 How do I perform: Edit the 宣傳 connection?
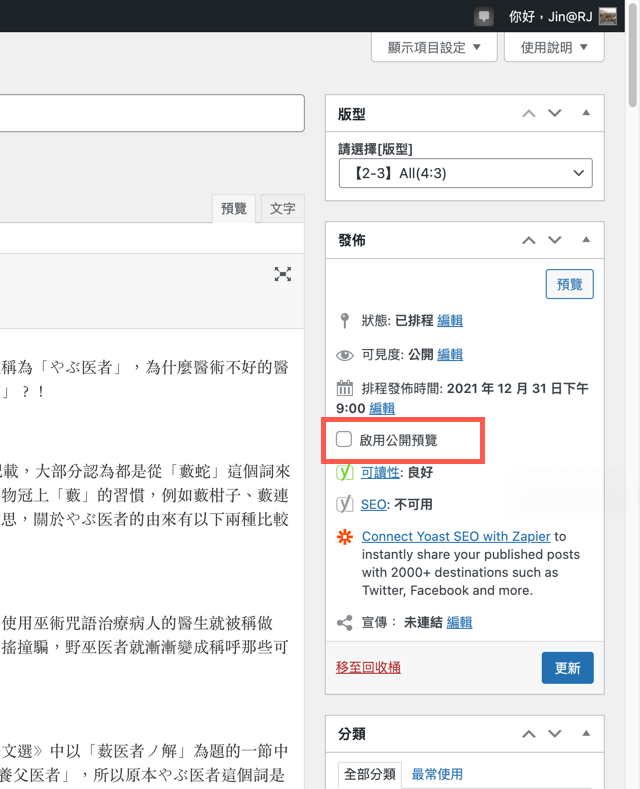459,623
